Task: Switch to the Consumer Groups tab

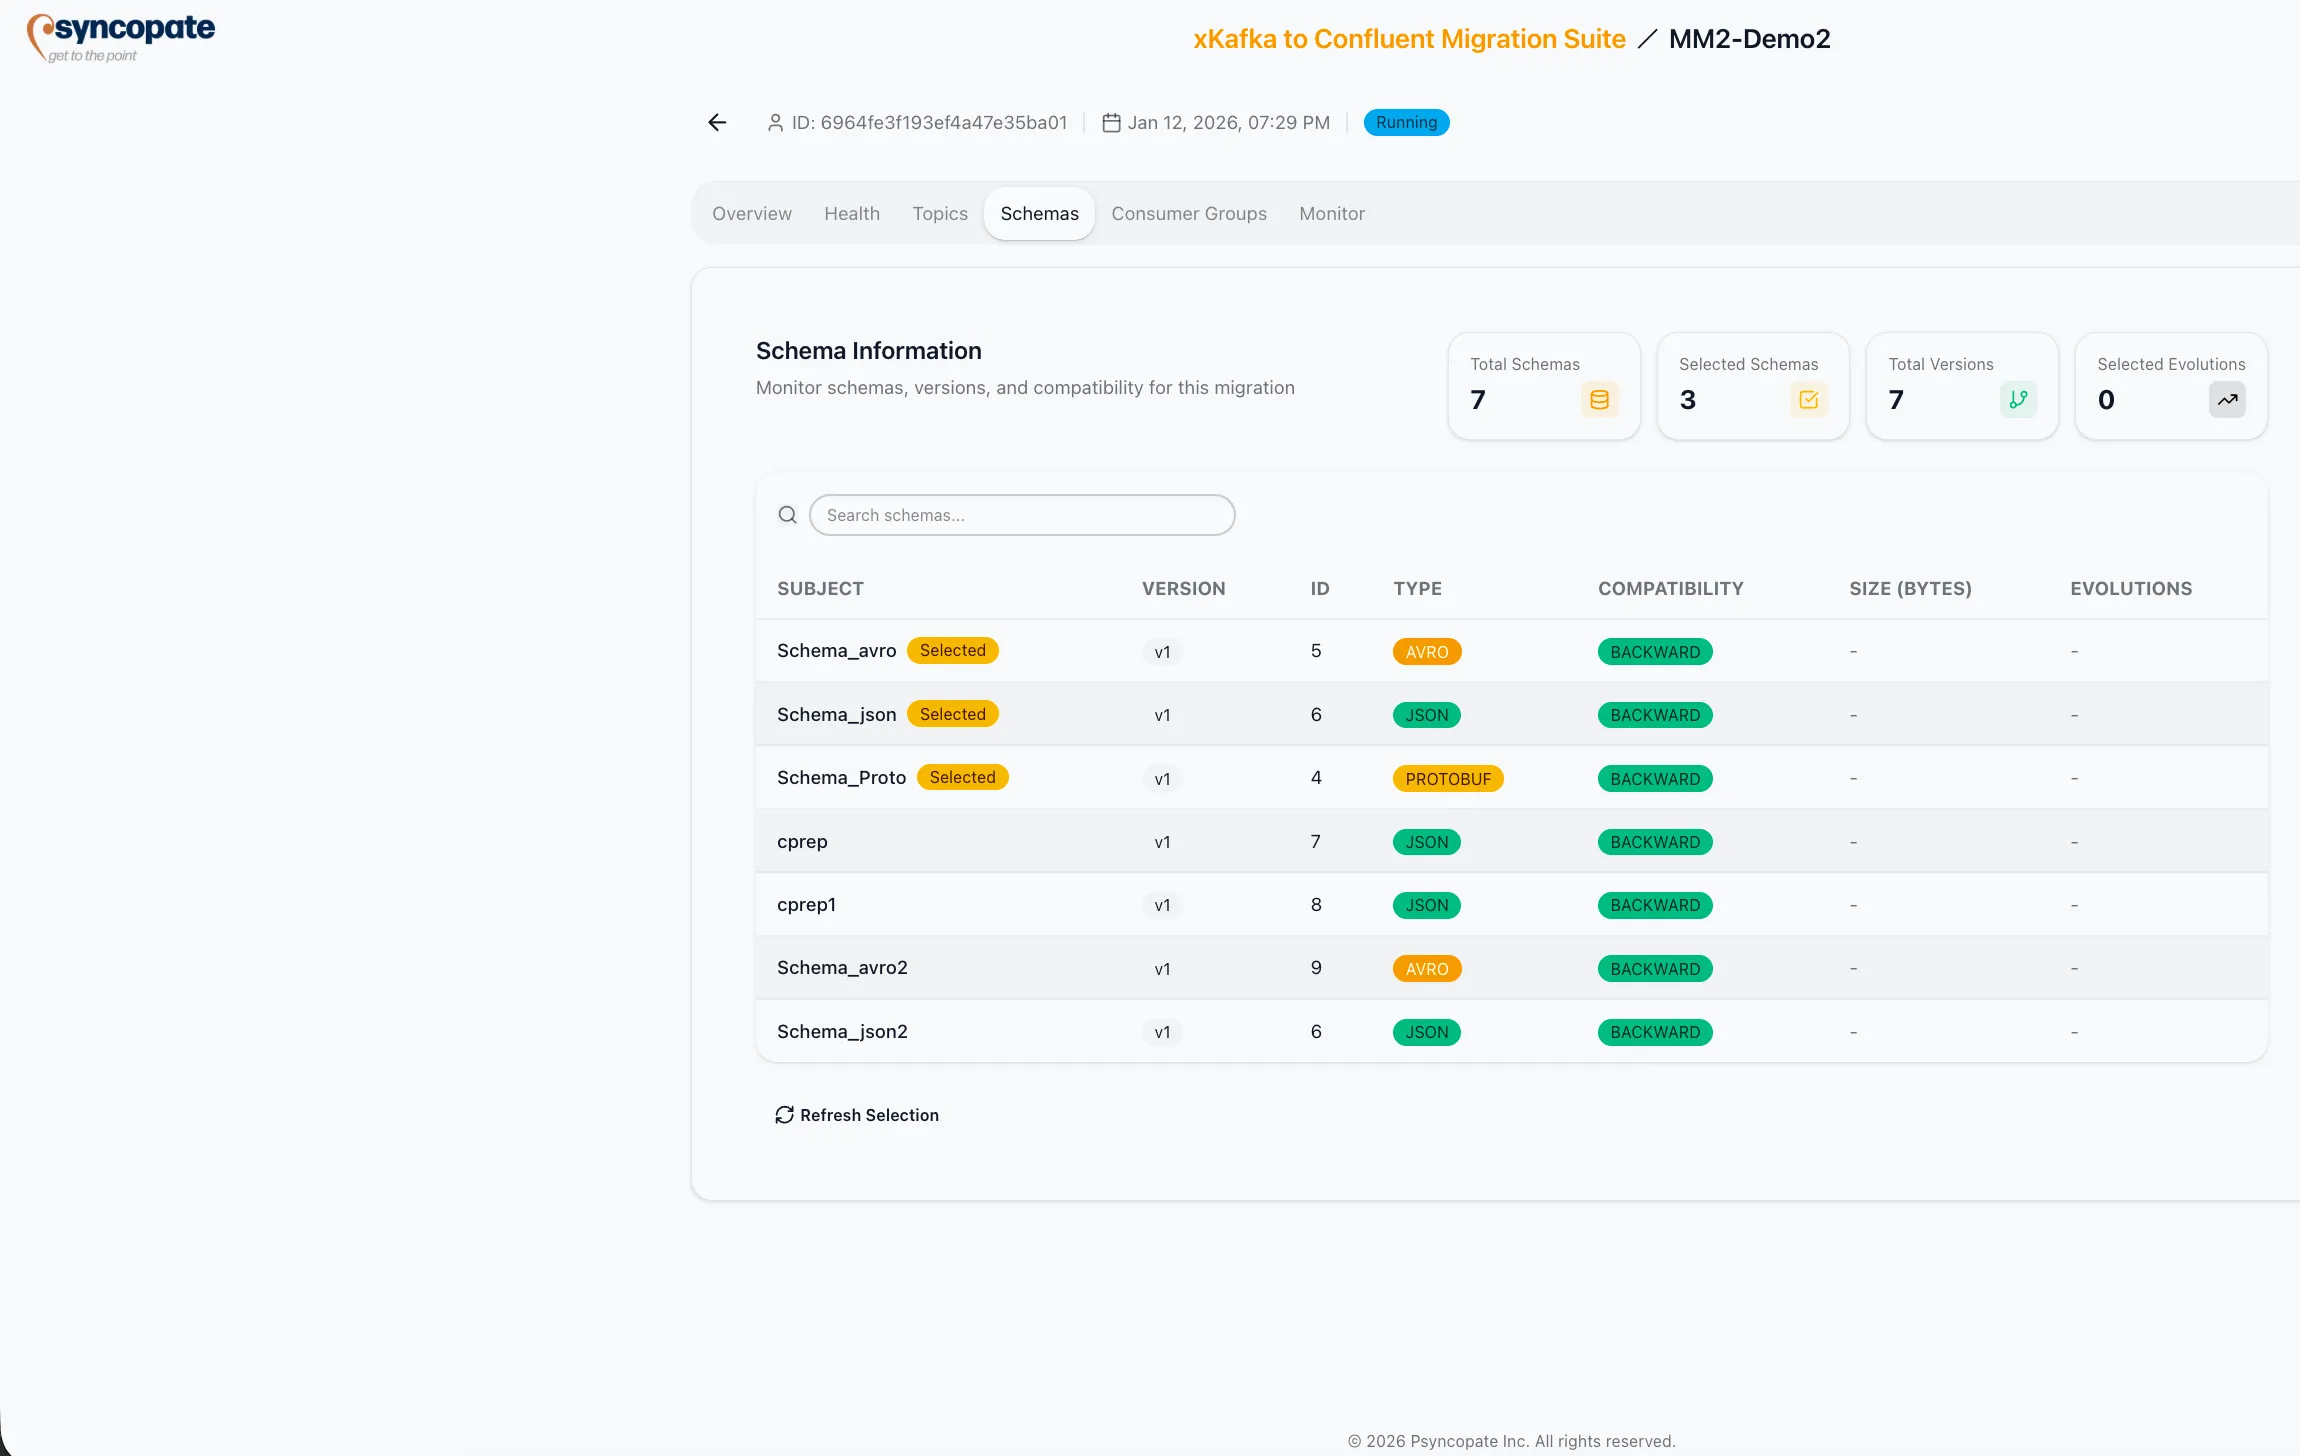Action: 1189,213
